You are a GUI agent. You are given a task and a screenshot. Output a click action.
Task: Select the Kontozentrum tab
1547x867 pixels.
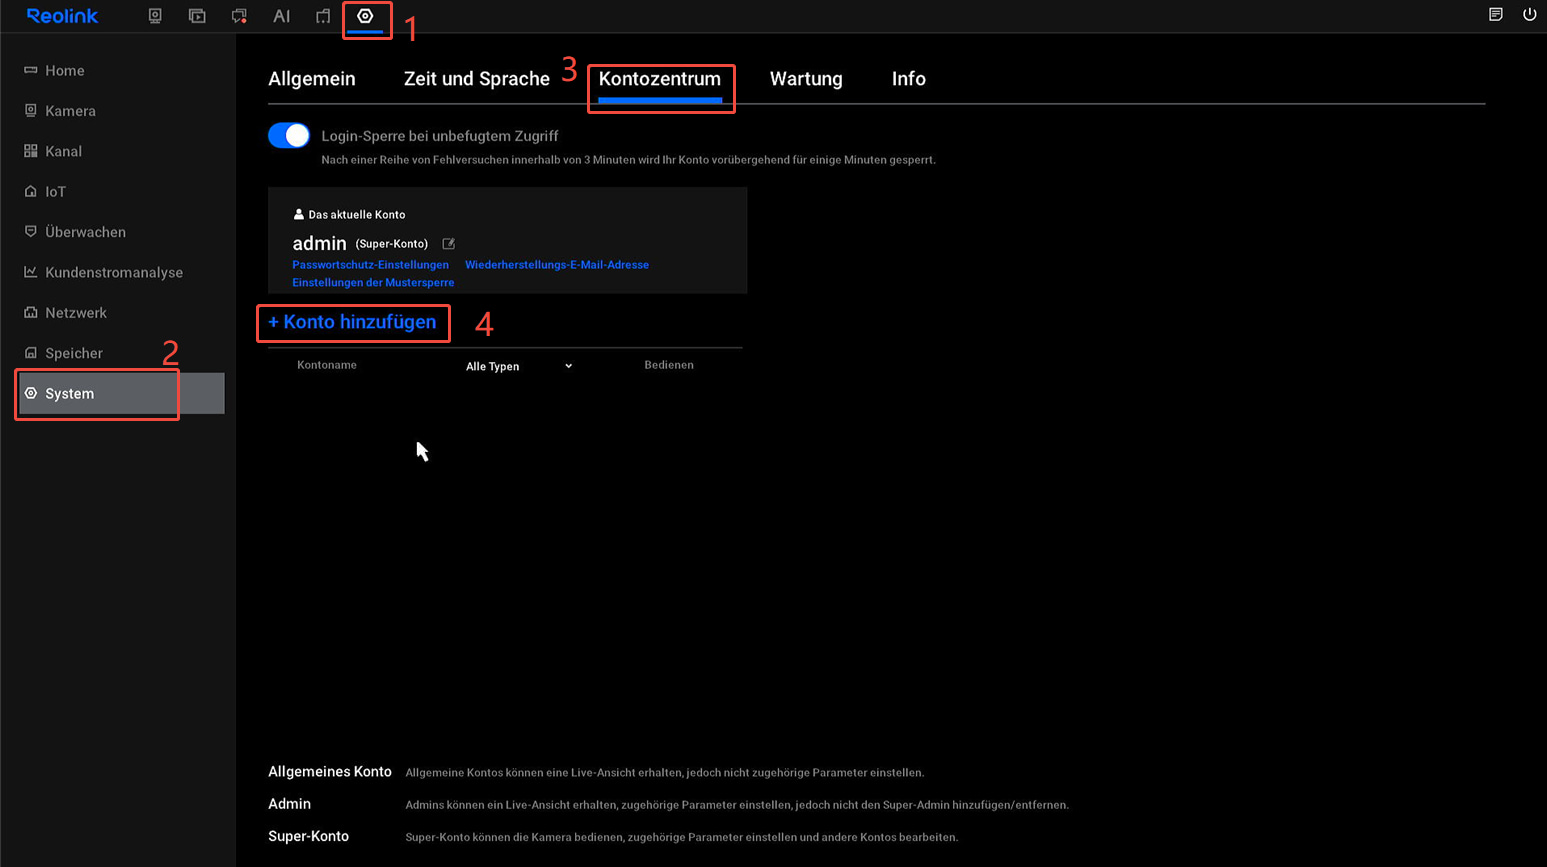click(x=660, y=79)
